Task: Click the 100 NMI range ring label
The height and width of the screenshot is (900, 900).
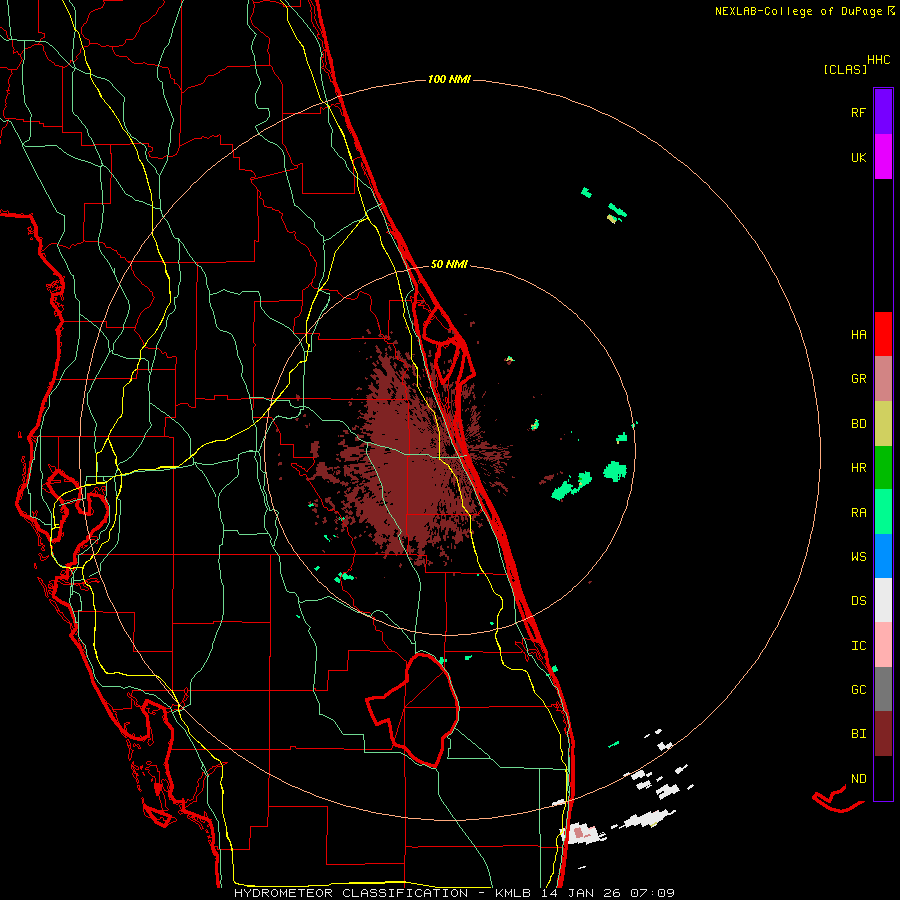Action: pyautogui.click(x=449, y=79)
